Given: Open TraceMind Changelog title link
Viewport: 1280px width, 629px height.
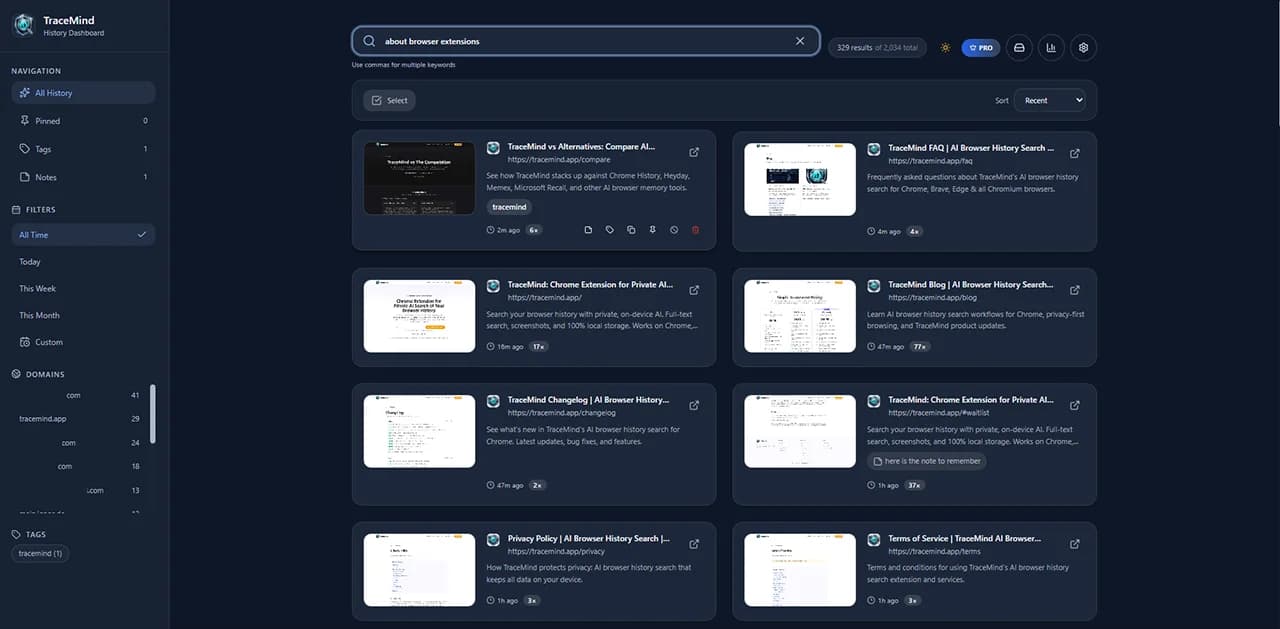Looking at the screenshot, I should pyautogui.click(x=589, y=400).
